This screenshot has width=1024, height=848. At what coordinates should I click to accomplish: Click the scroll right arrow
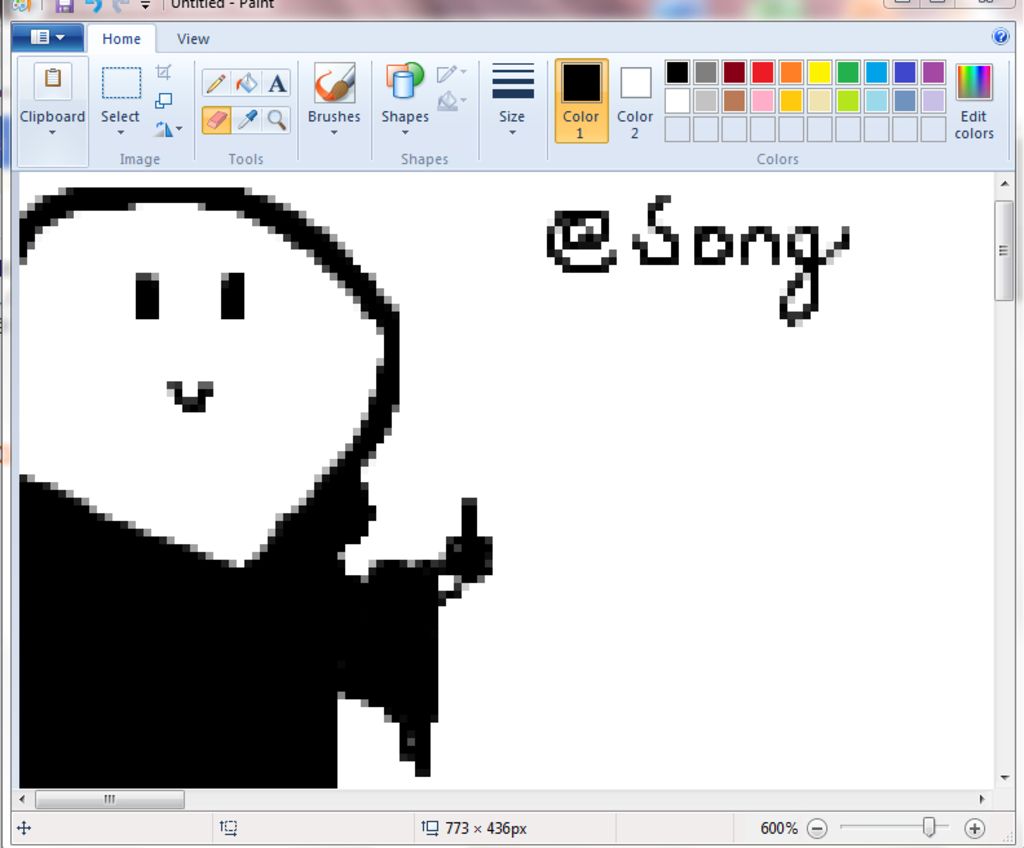(982, 799)
